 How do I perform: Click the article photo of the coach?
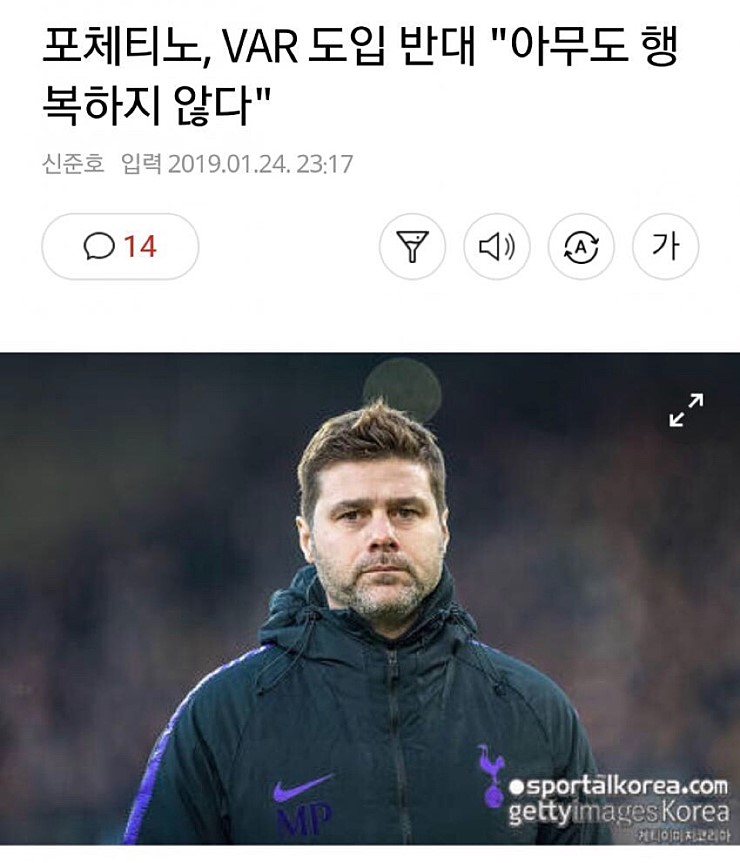[370, 598]
